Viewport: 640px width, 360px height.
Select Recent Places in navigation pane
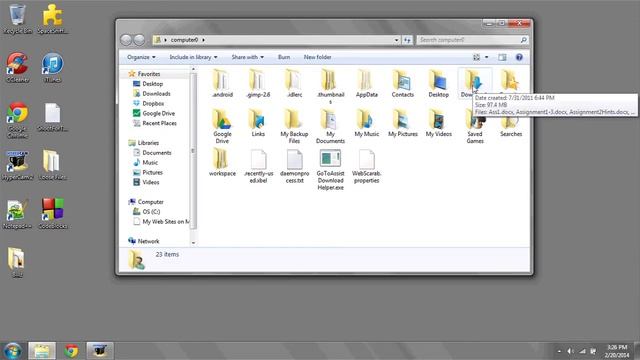coord(159,123)
